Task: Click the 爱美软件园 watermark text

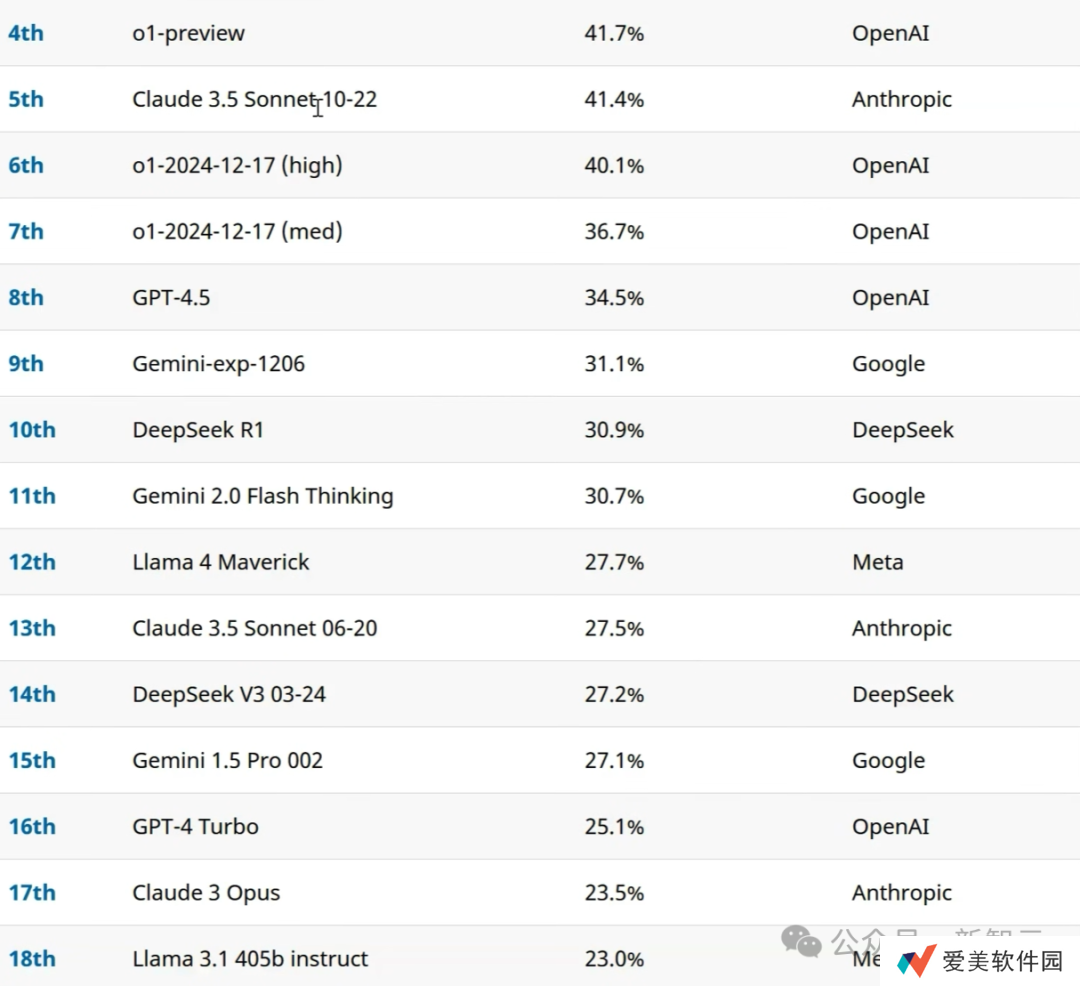Action: coord(1002,962)
